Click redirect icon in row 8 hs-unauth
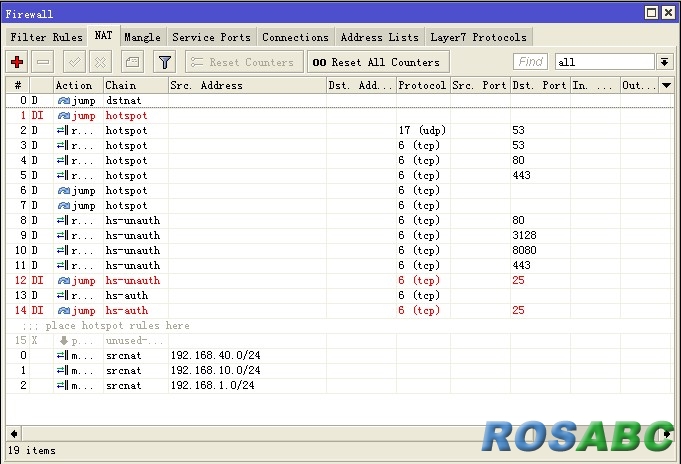The width and height of the screenshot is (681, 464). [x=63, y=221]
